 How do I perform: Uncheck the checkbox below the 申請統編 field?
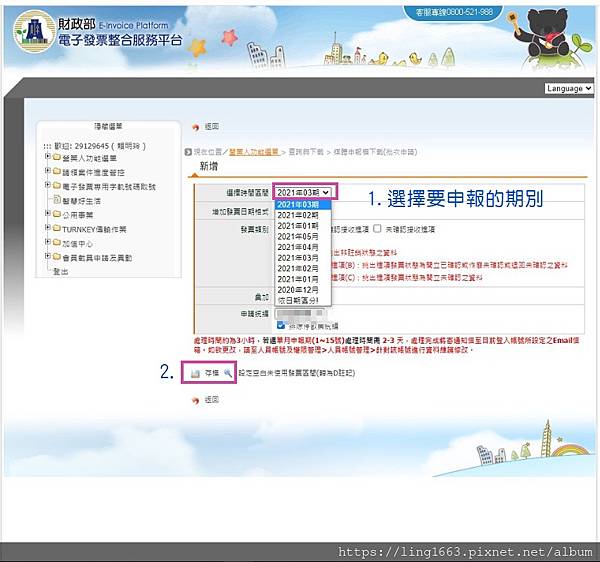tap(281, 325)
